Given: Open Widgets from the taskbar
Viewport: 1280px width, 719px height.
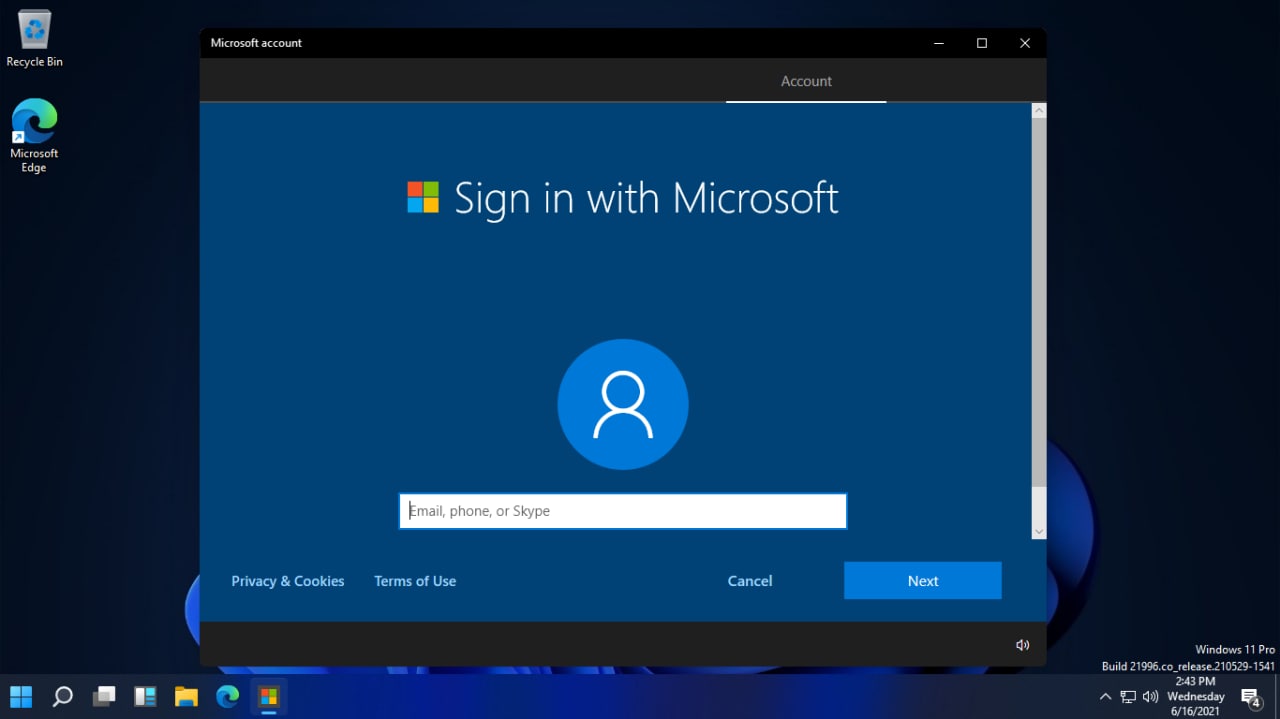Looking at the screenshot, I should 145,696.
